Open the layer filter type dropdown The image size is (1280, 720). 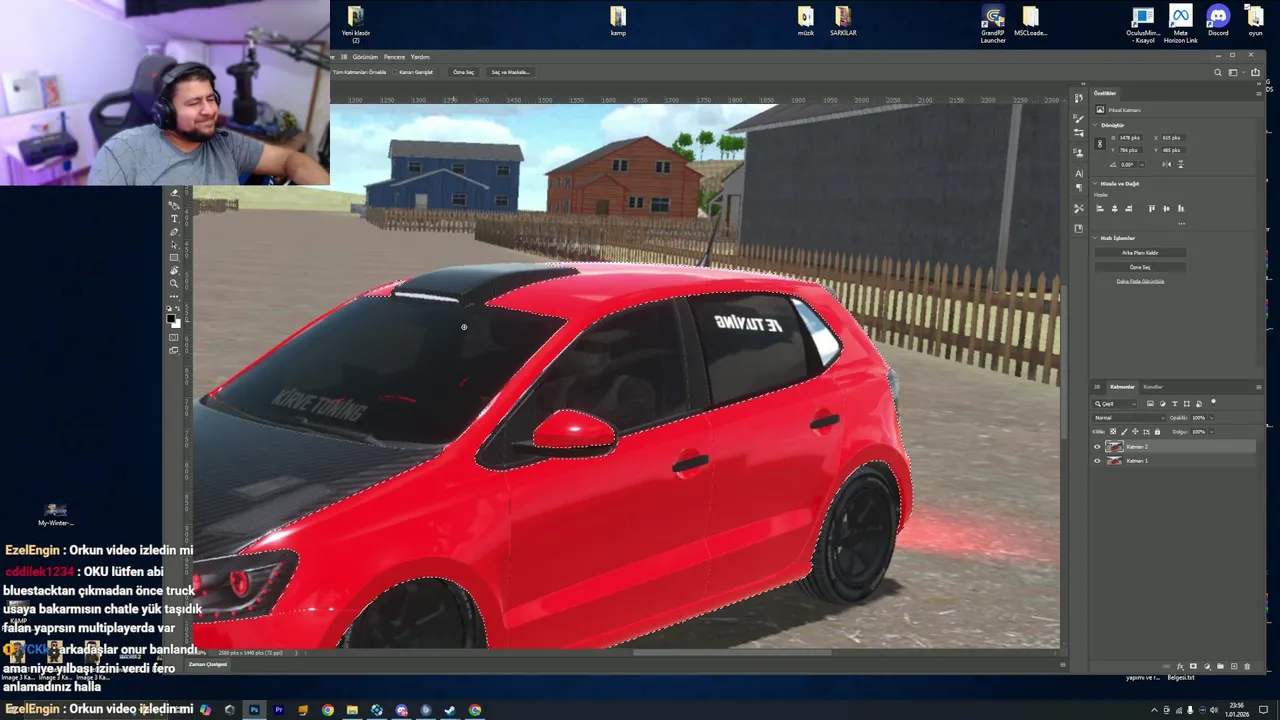click(1114, 404)
